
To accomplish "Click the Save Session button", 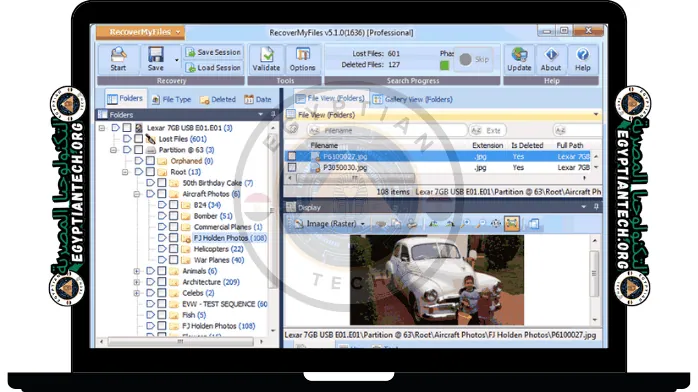I will coord(213,52).
